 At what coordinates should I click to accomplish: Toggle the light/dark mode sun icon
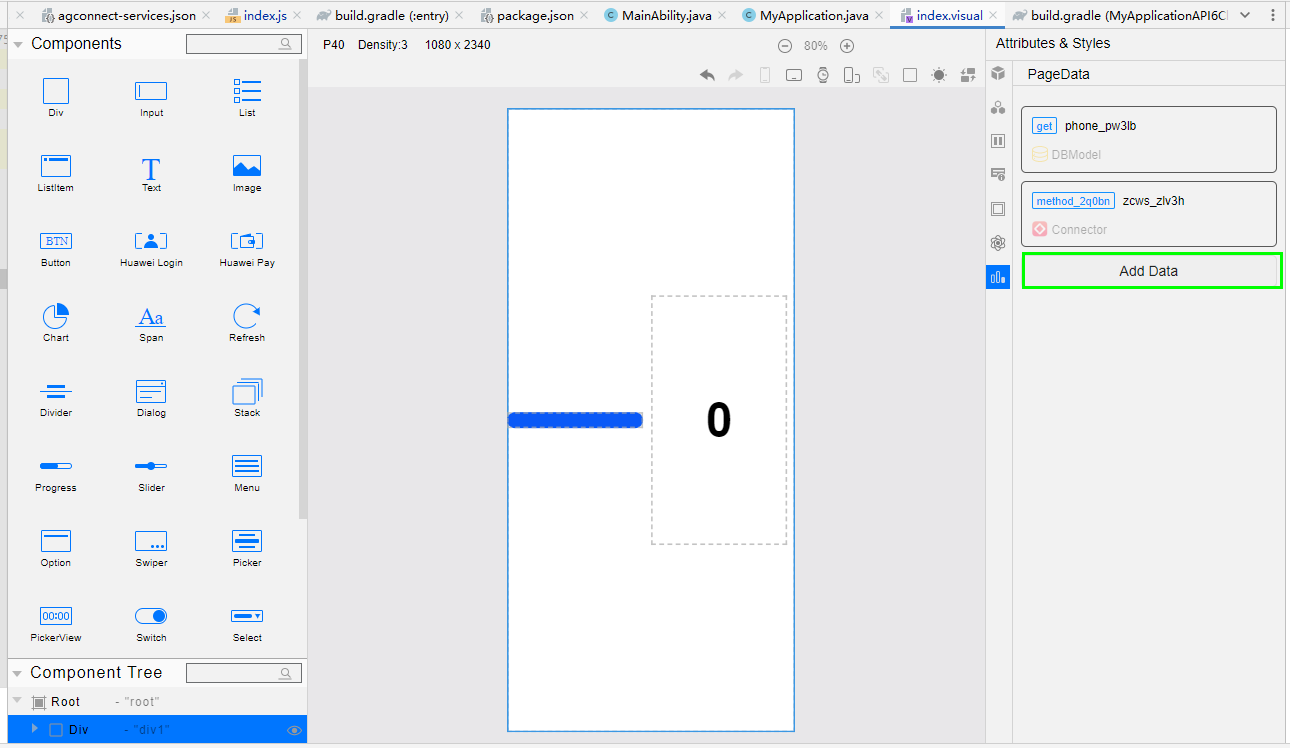[x=939, y=75]
